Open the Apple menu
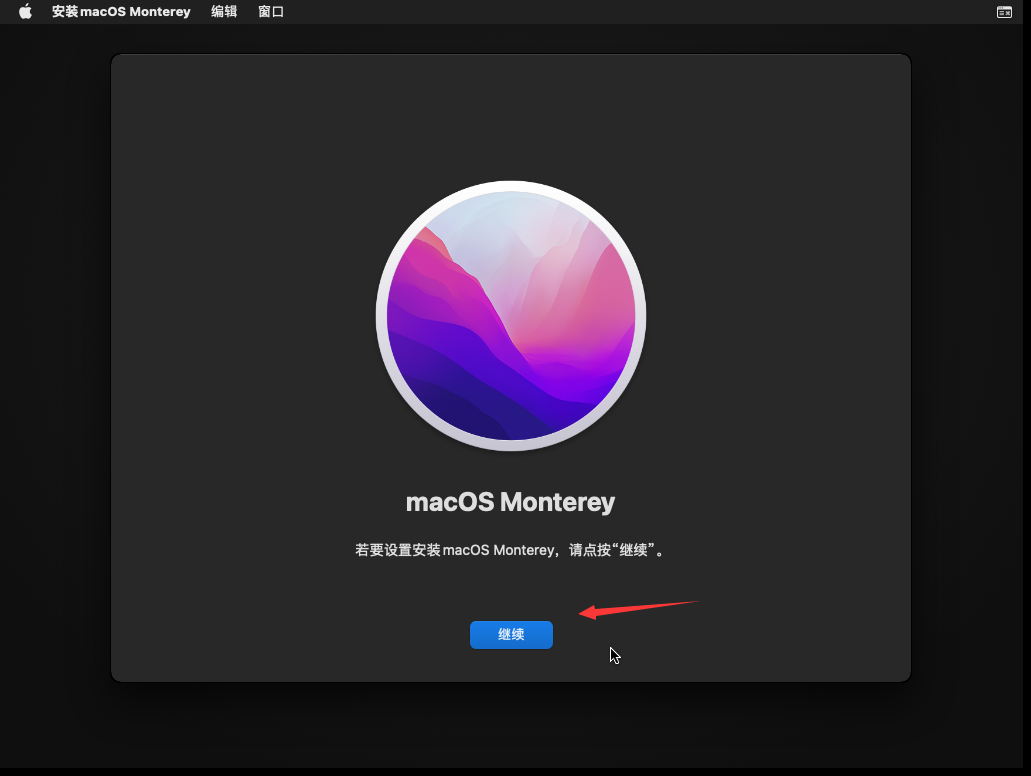The image size is (1031, 776). point(25,12)
